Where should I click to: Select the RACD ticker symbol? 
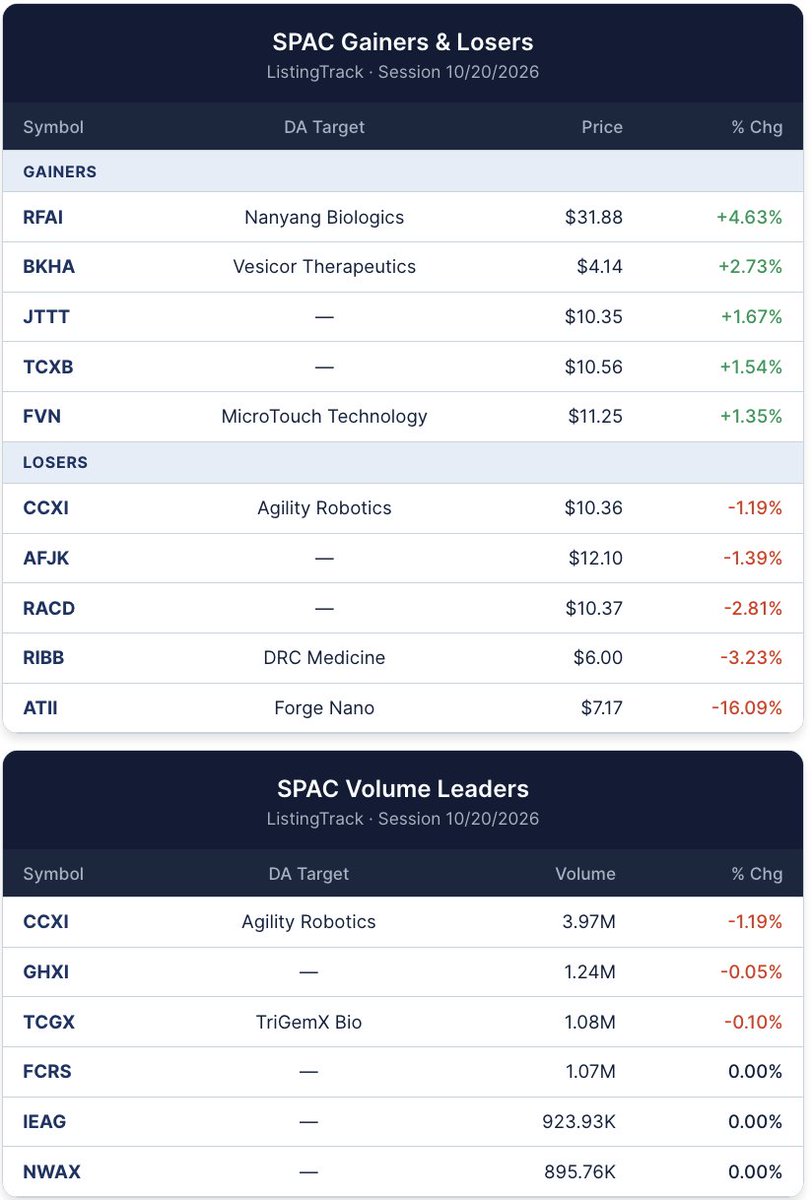pos(49,608)
